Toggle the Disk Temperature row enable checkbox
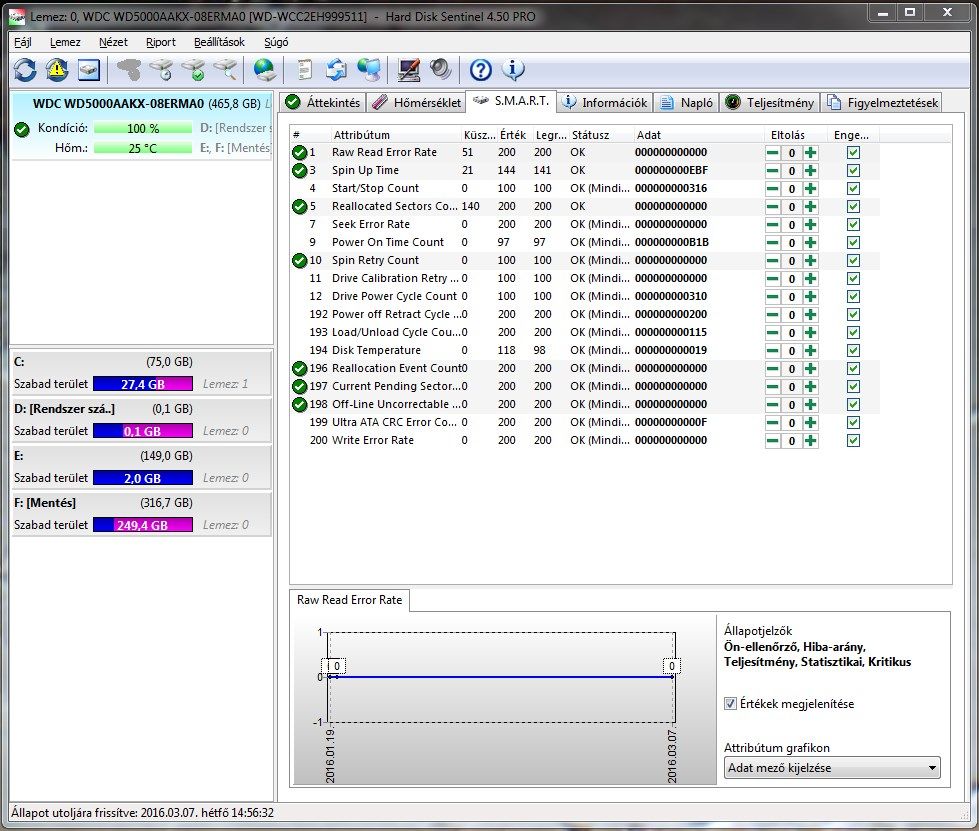This screenshot has height=831, width=979. (x=853, y=350)
